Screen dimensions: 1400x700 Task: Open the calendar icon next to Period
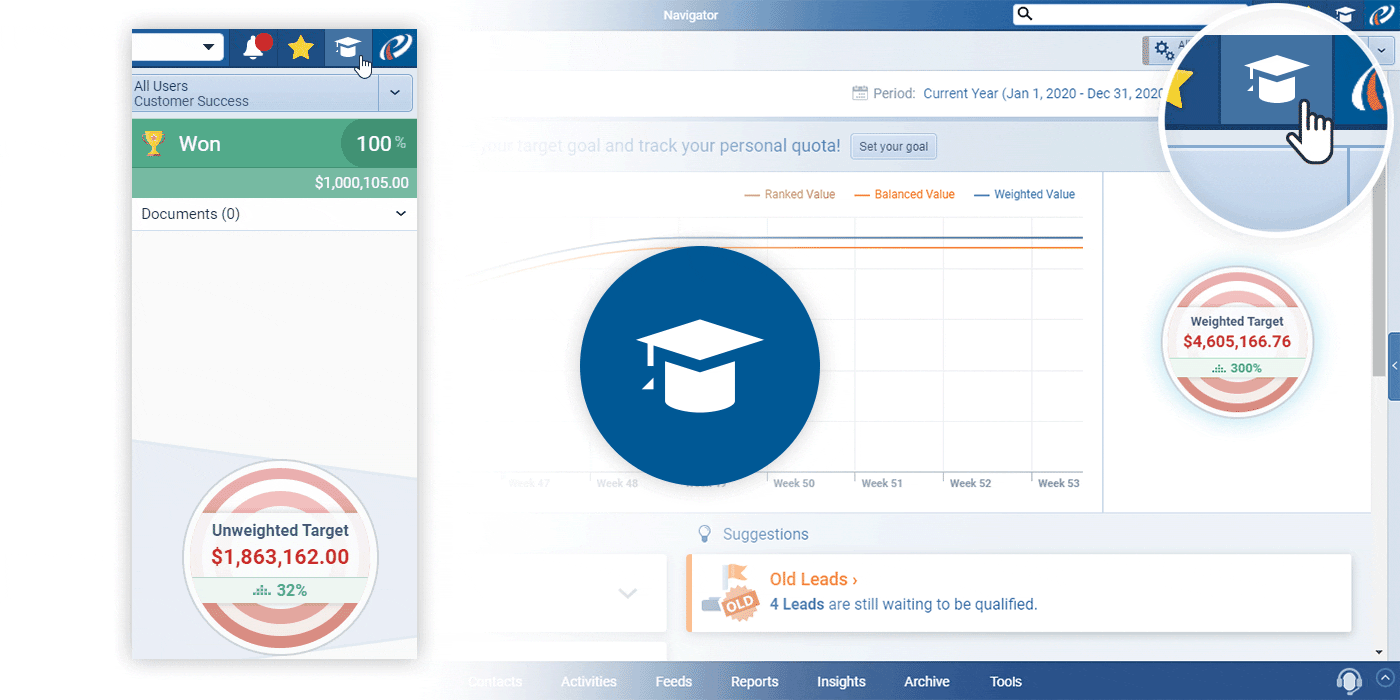[x=859, y=92]
